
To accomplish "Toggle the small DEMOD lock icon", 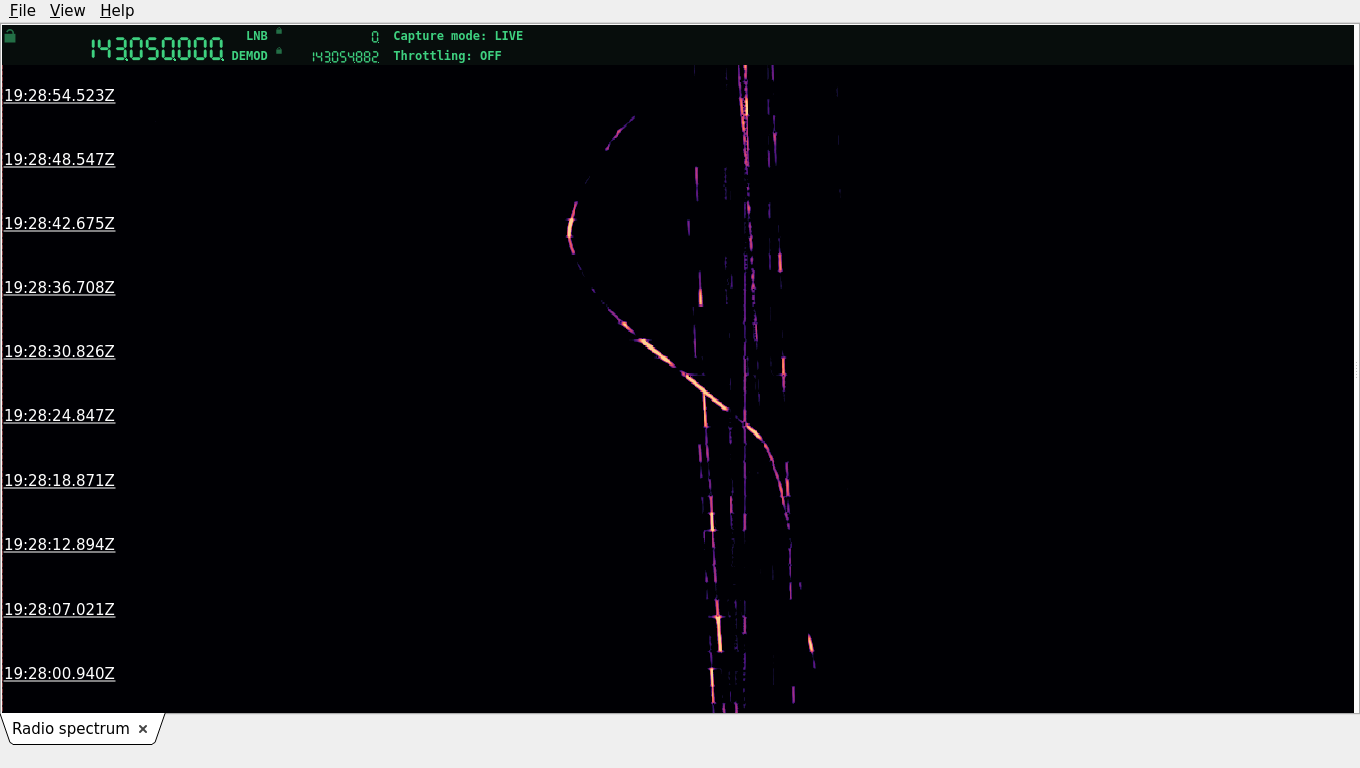I will pos(279,51).
